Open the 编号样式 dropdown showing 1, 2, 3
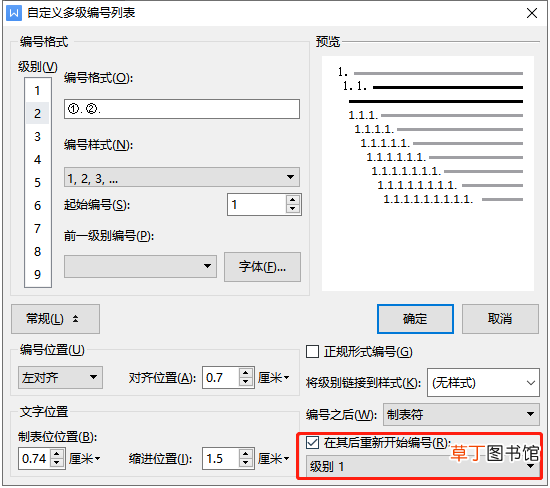550x488 pixels. [182, 177]
